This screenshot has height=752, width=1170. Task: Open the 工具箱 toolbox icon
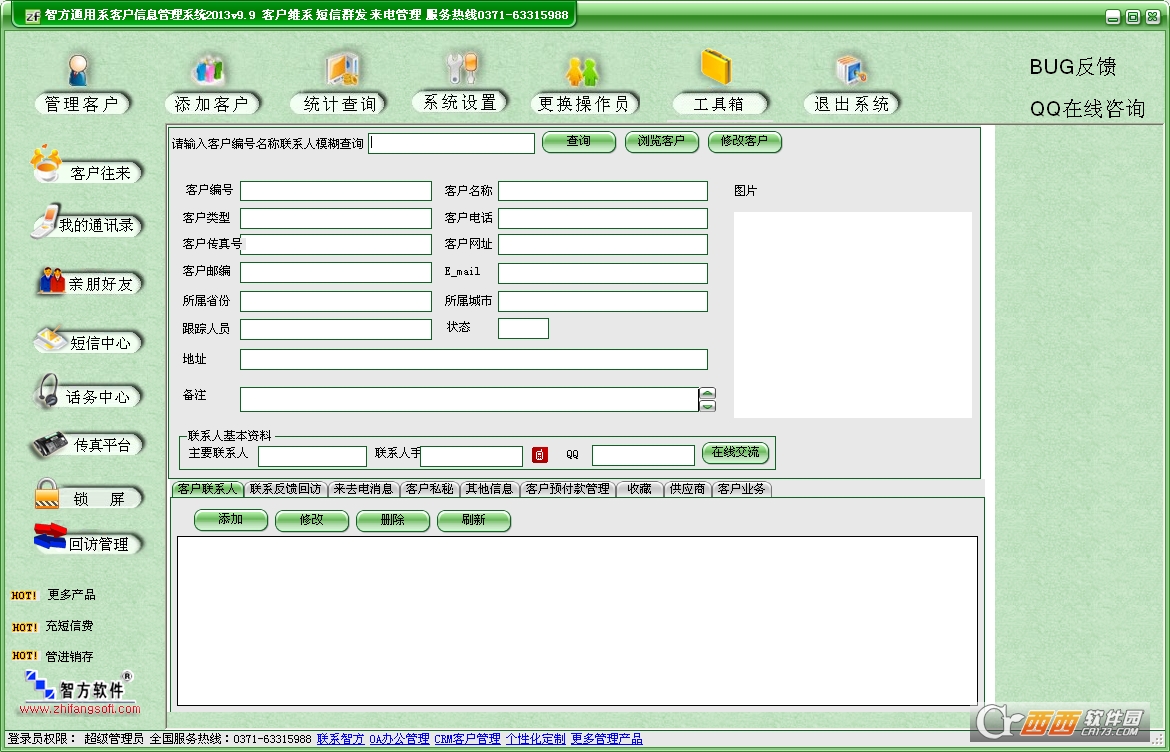pos(717,70)
